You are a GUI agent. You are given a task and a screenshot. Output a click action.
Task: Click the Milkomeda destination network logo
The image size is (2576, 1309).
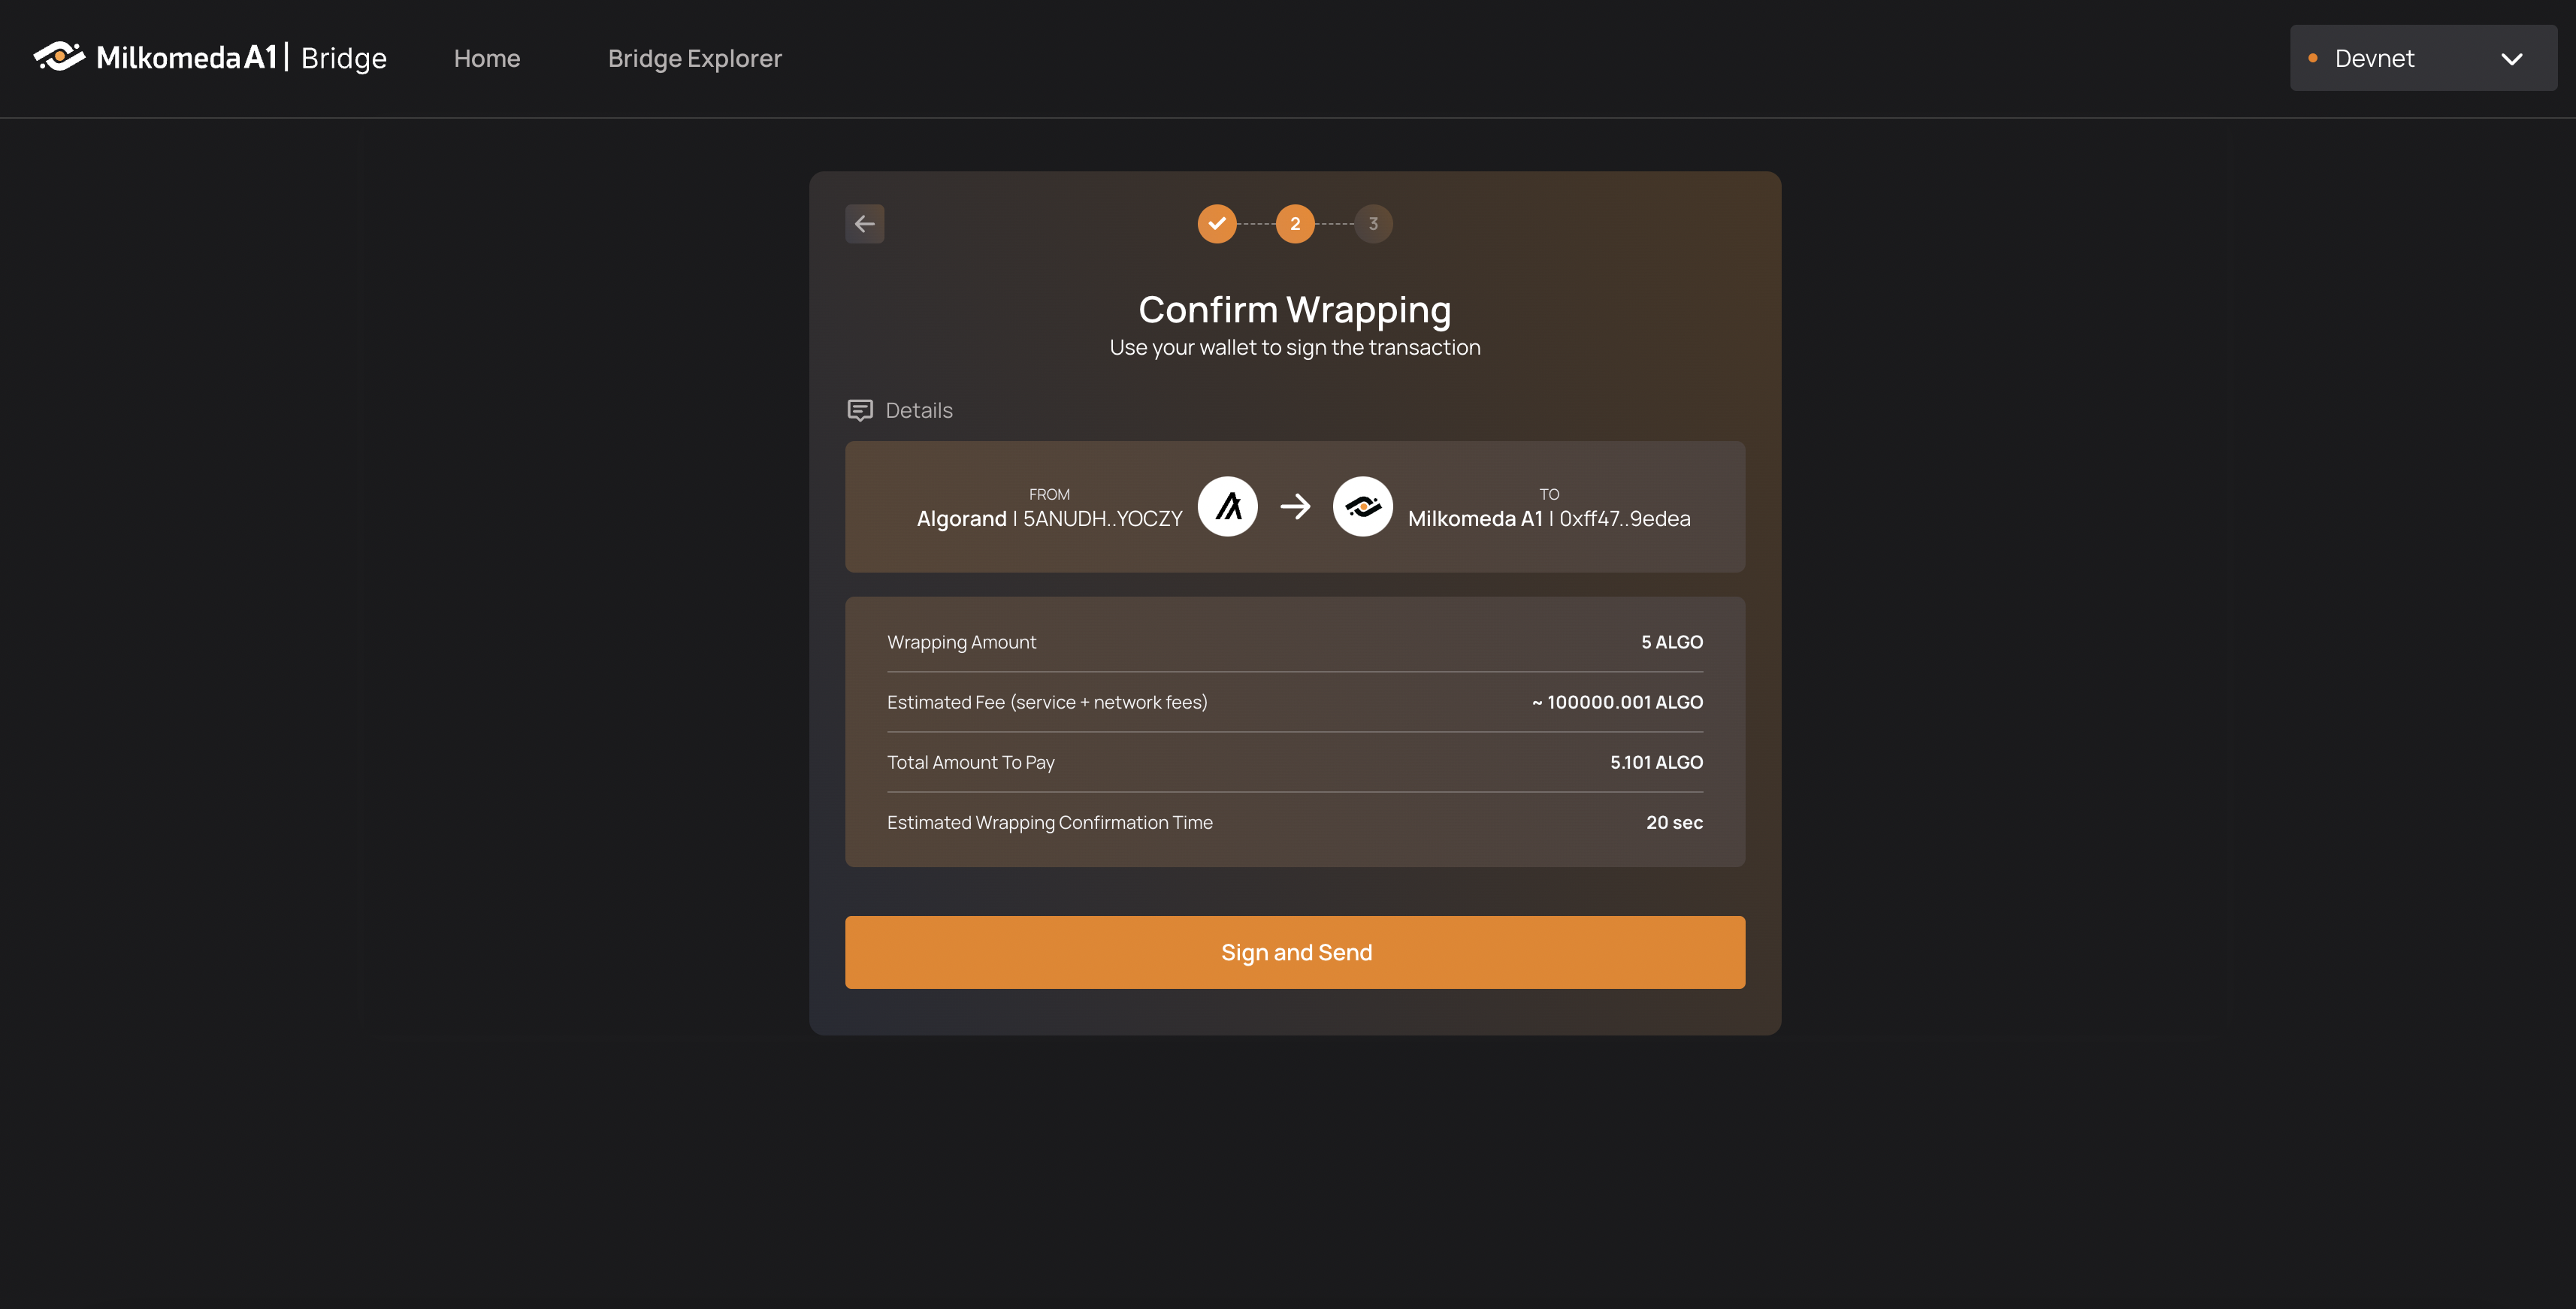click(x=1363, y=507)
